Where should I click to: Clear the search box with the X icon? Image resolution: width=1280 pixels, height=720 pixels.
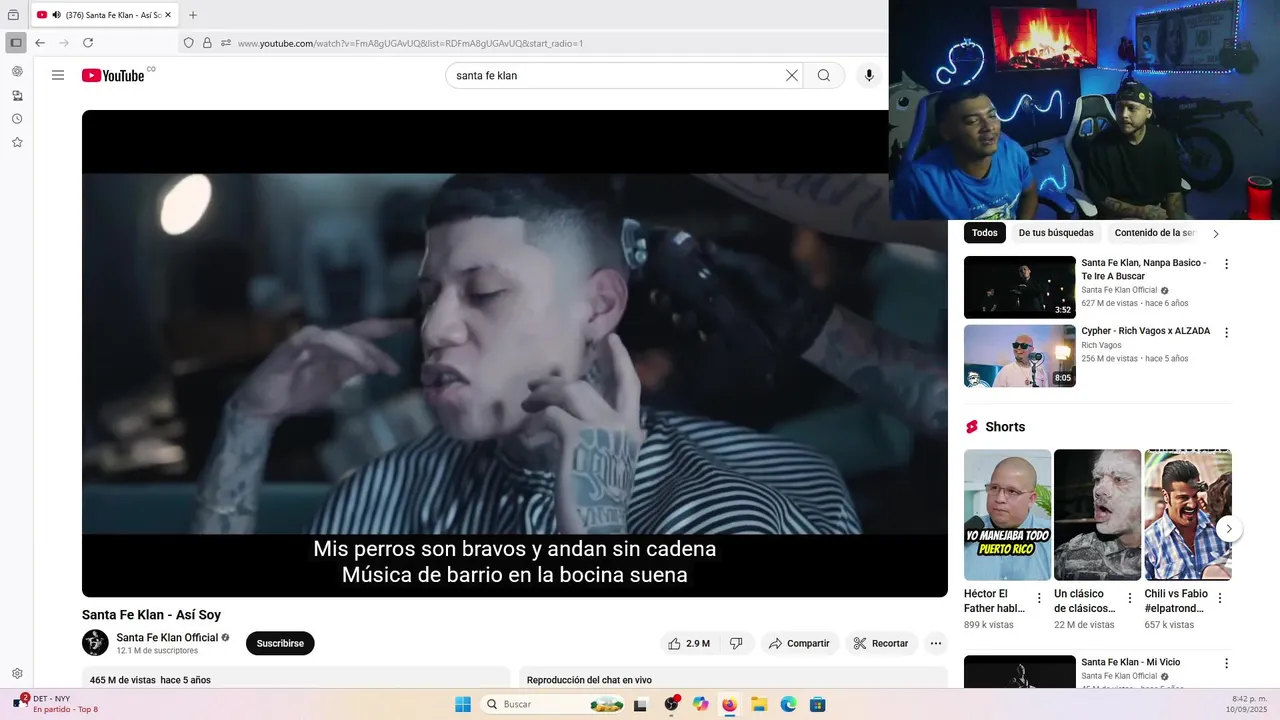coord(792,75)
